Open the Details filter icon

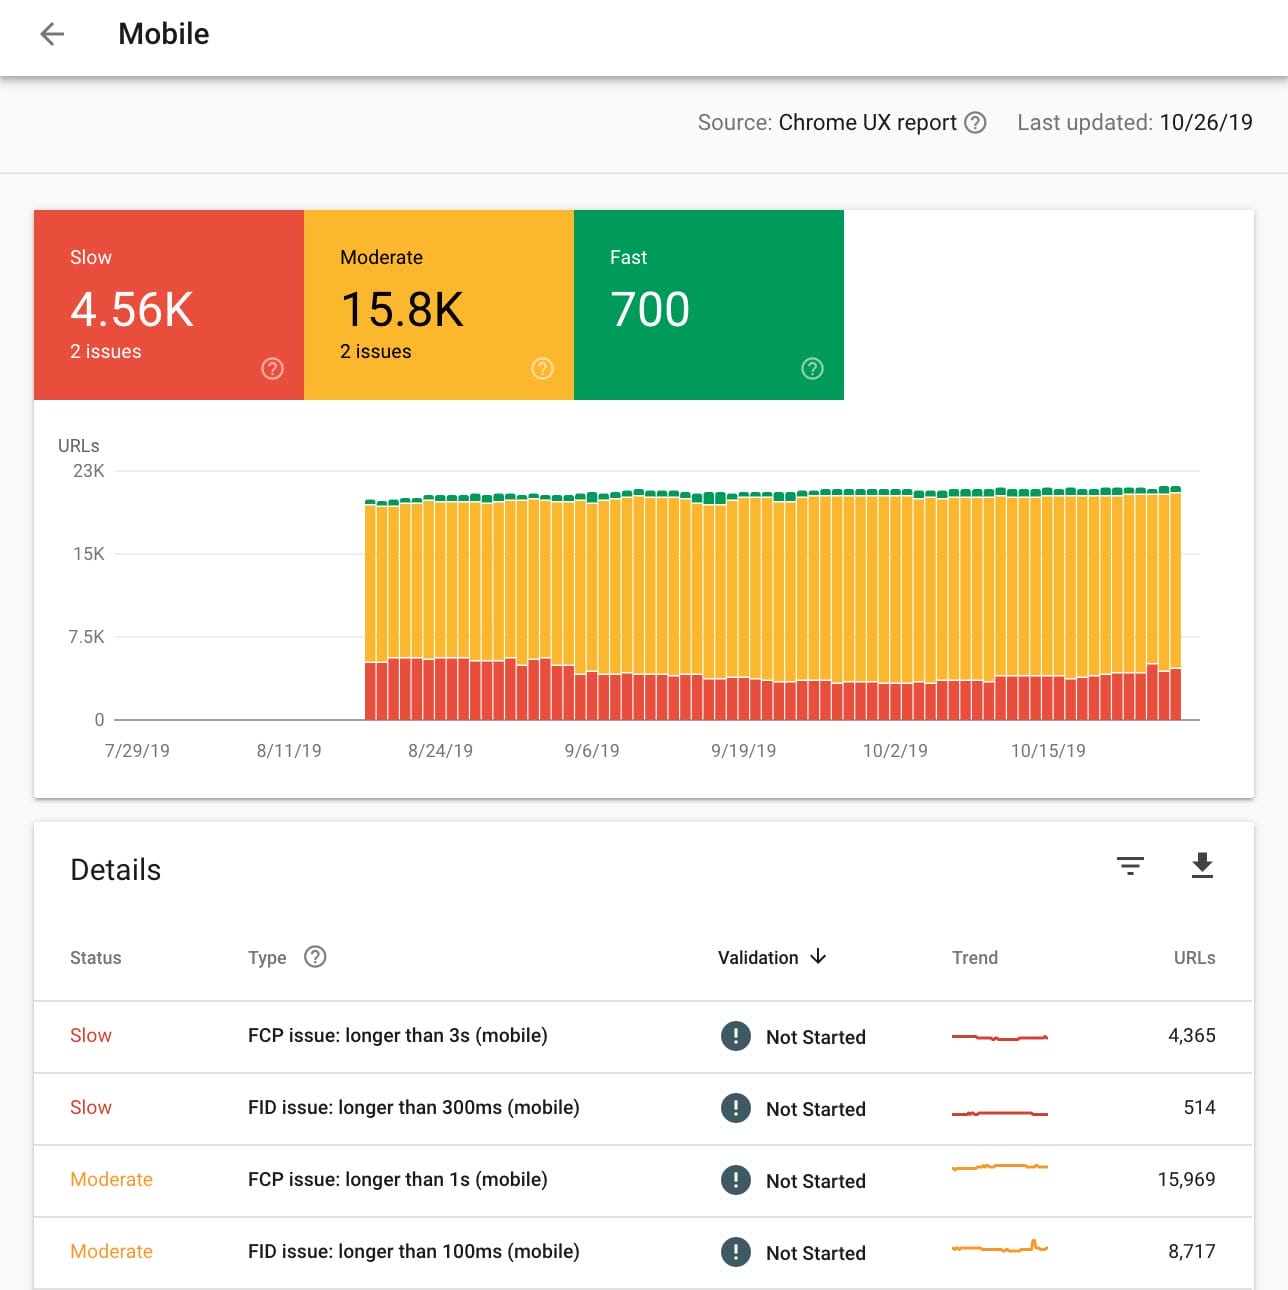click(x=1130, y=866)
